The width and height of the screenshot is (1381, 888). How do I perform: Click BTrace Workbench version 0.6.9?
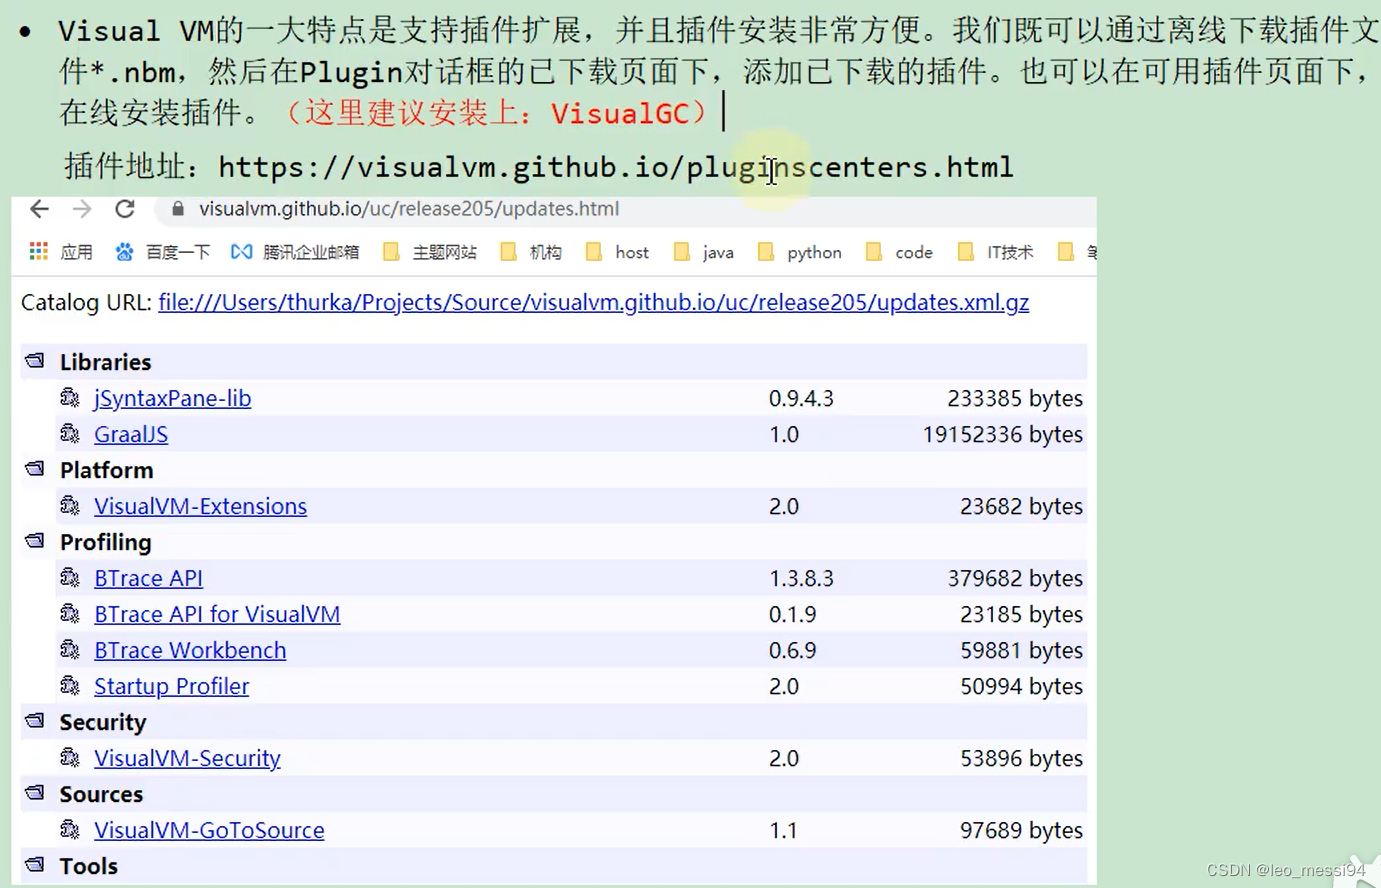pos(792,650)
